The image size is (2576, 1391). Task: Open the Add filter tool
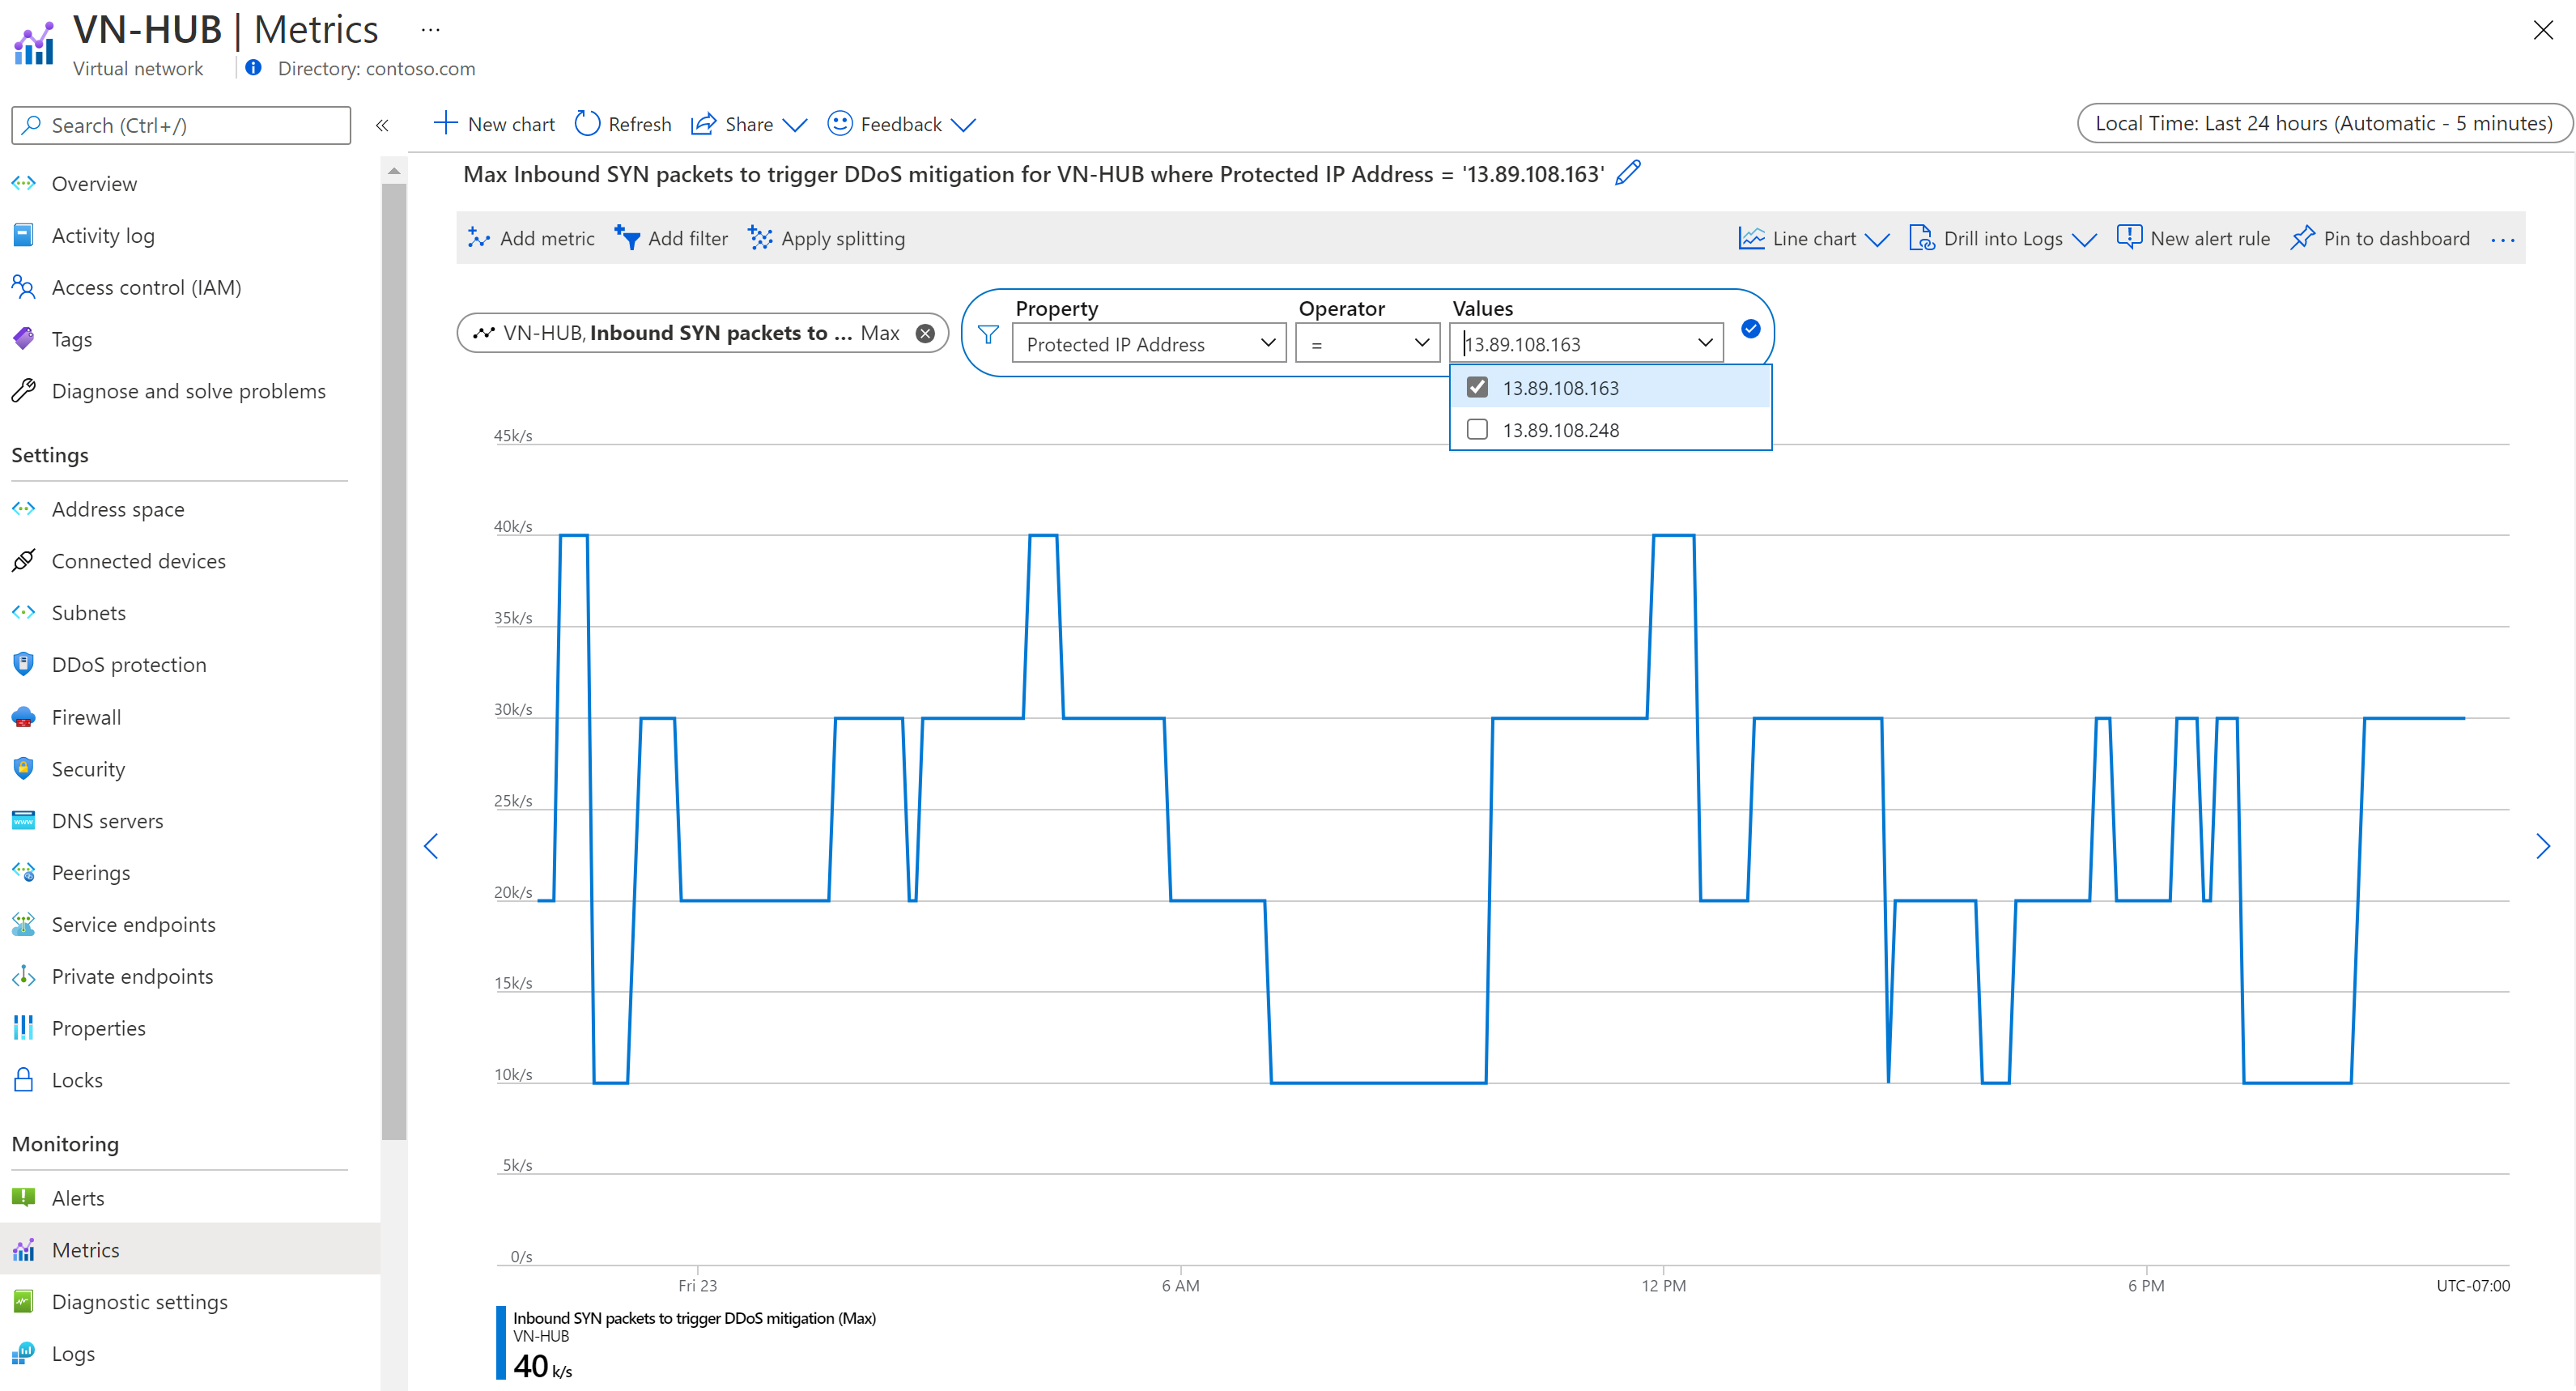672,238
